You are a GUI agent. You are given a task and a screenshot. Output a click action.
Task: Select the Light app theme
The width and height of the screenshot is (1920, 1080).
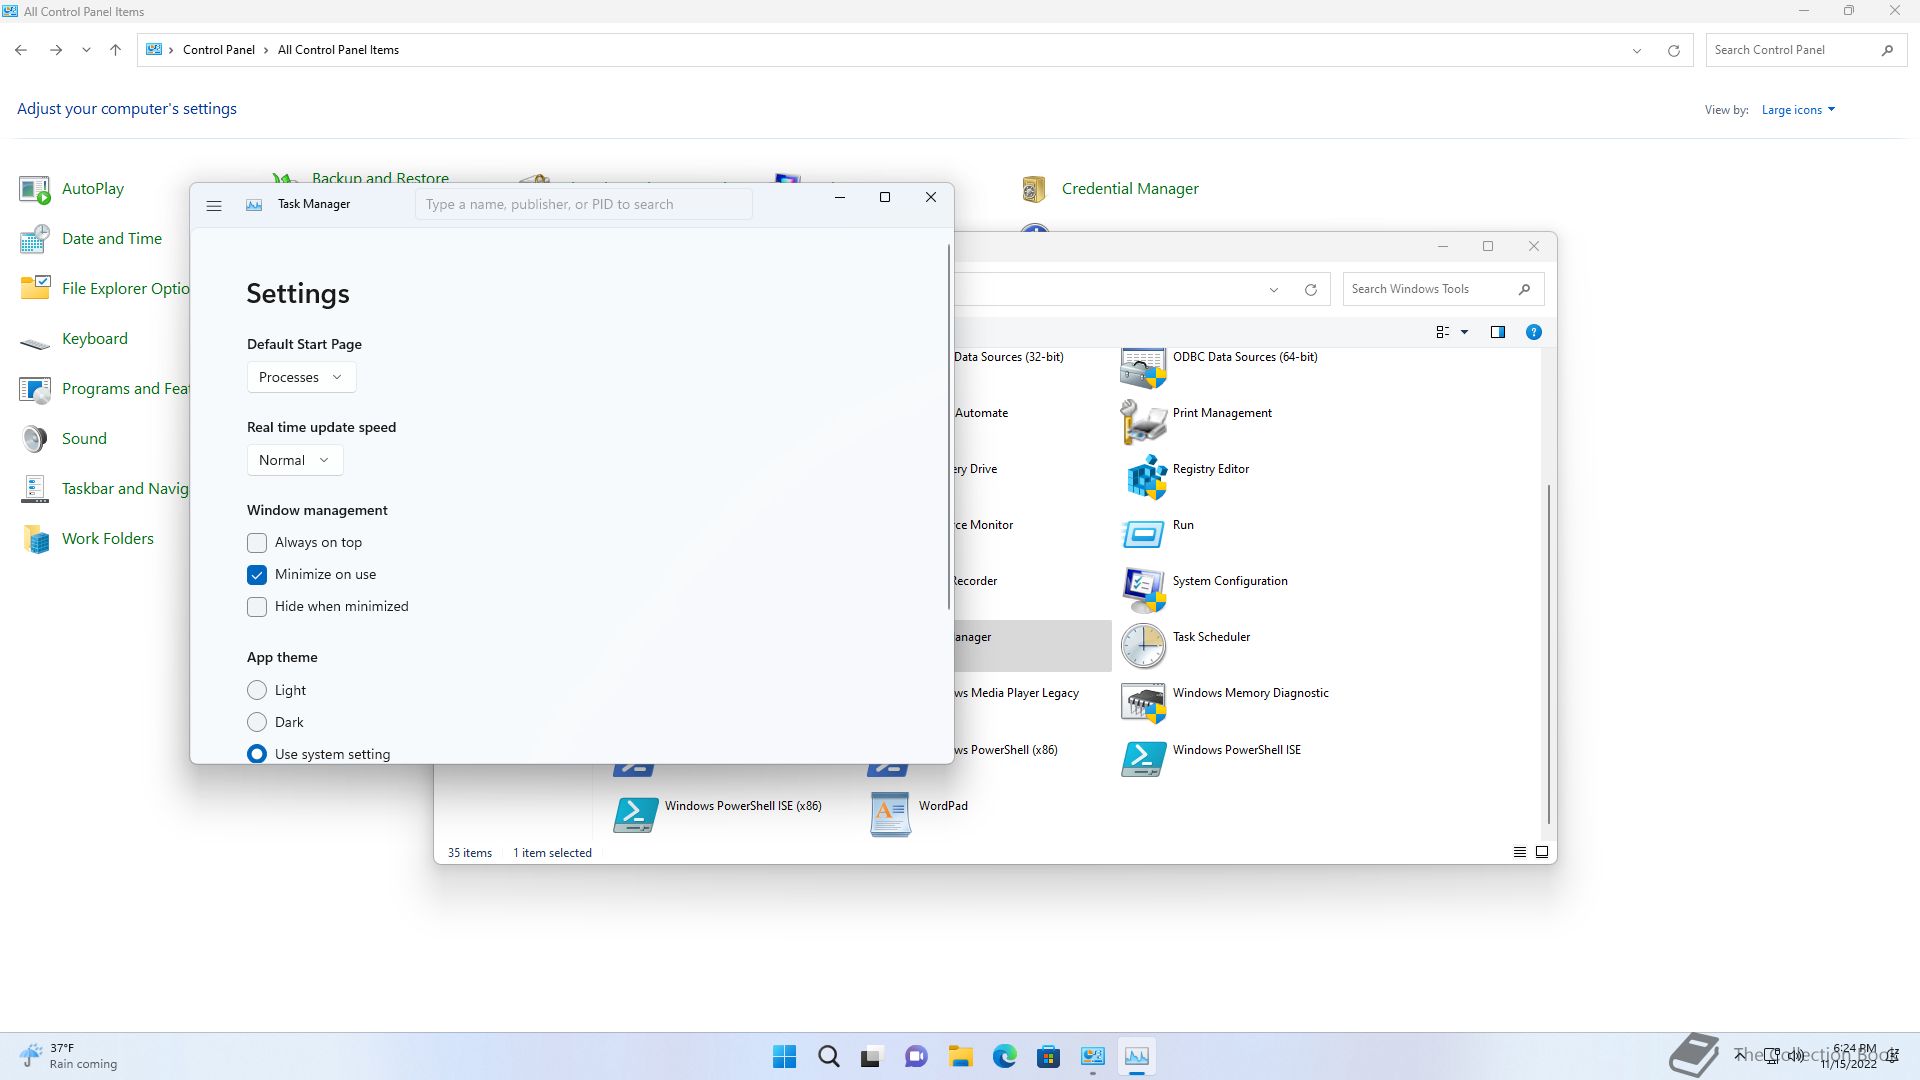(x=257, y=690)
